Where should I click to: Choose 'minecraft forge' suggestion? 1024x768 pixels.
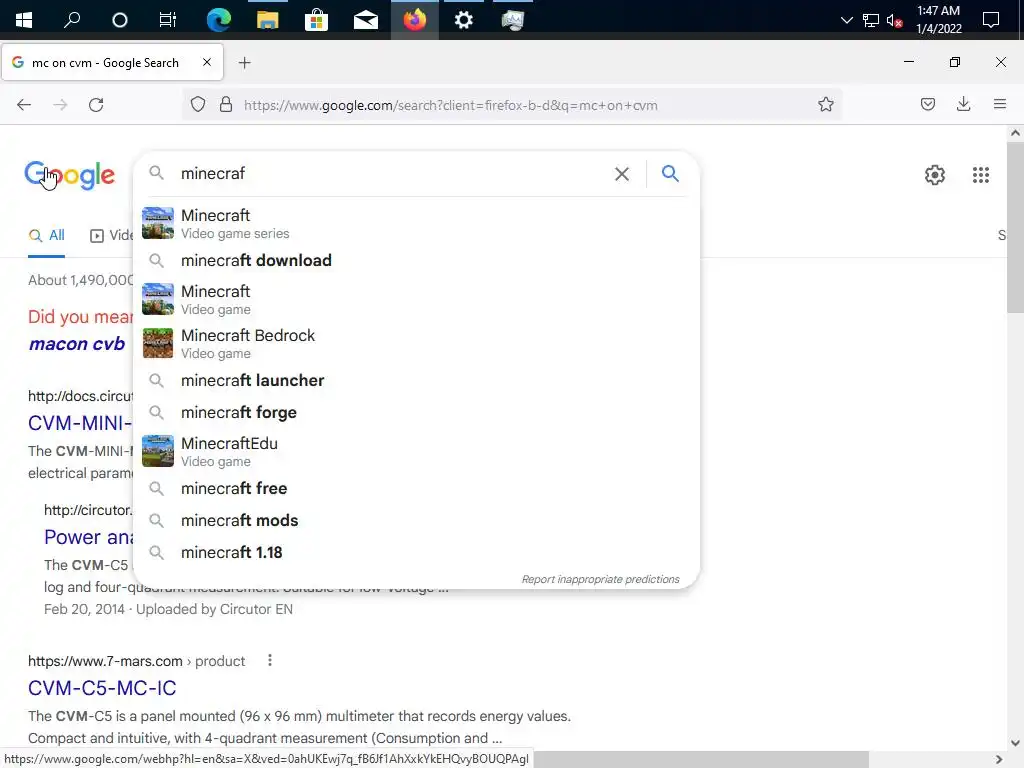(416, 412)
